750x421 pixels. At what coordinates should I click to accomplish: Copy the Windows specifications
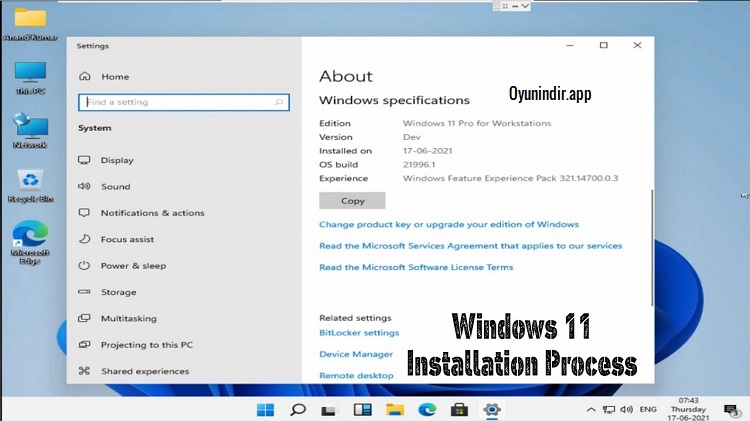(352, 201)
